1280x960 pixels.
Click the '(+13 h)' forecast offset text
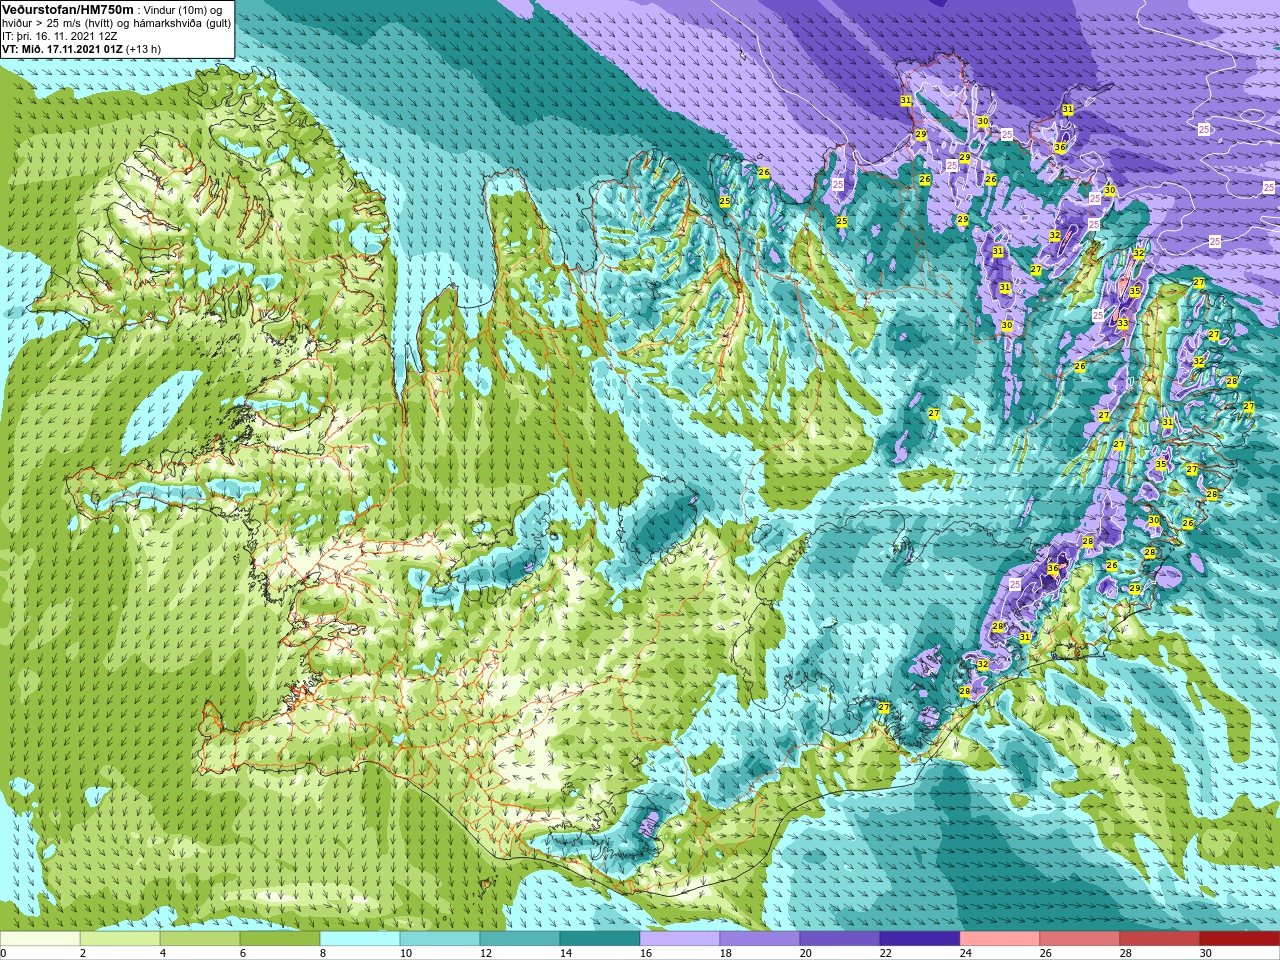pyautogui.click(x=144, y=49)
